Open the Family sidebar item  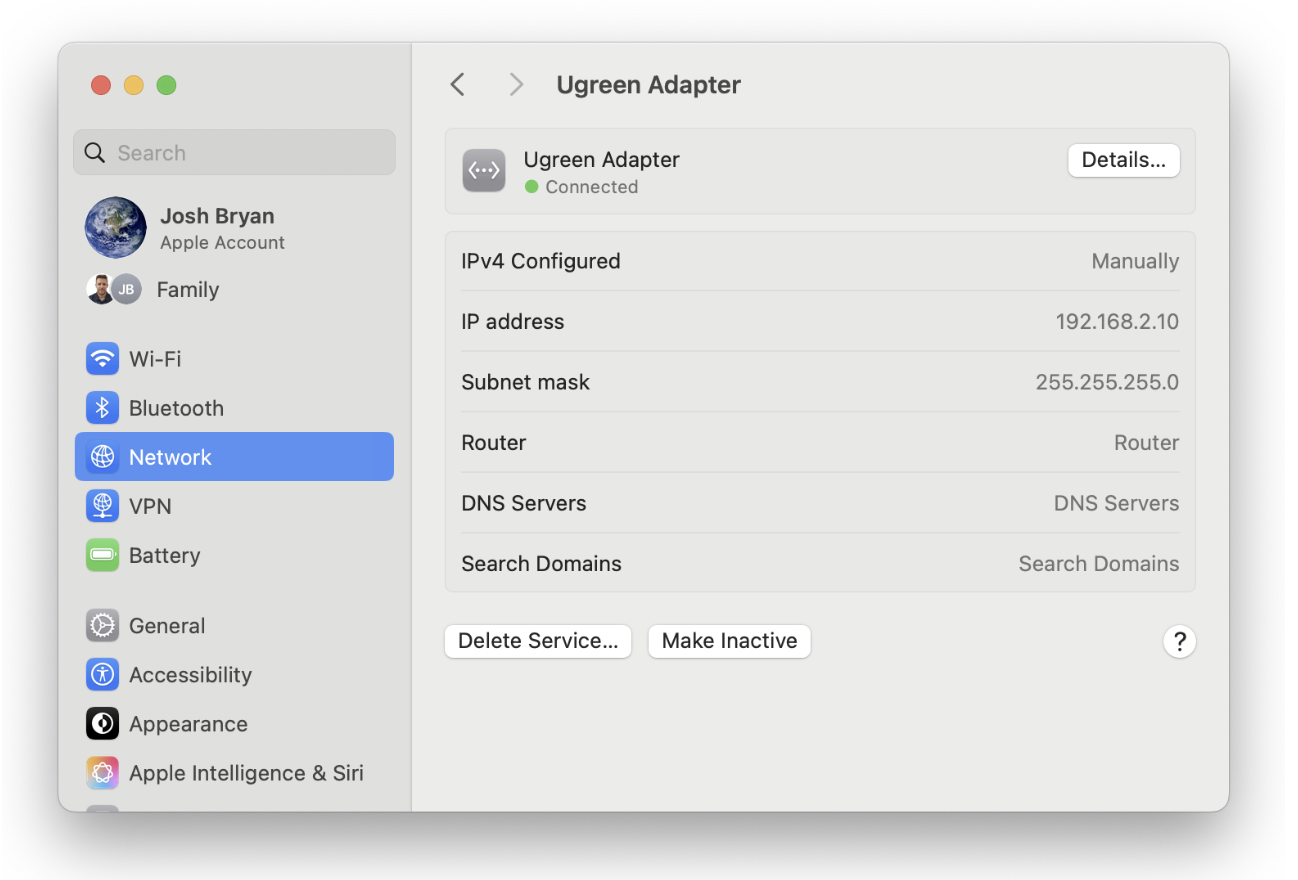pyautogui.click(x=187, y=290)
